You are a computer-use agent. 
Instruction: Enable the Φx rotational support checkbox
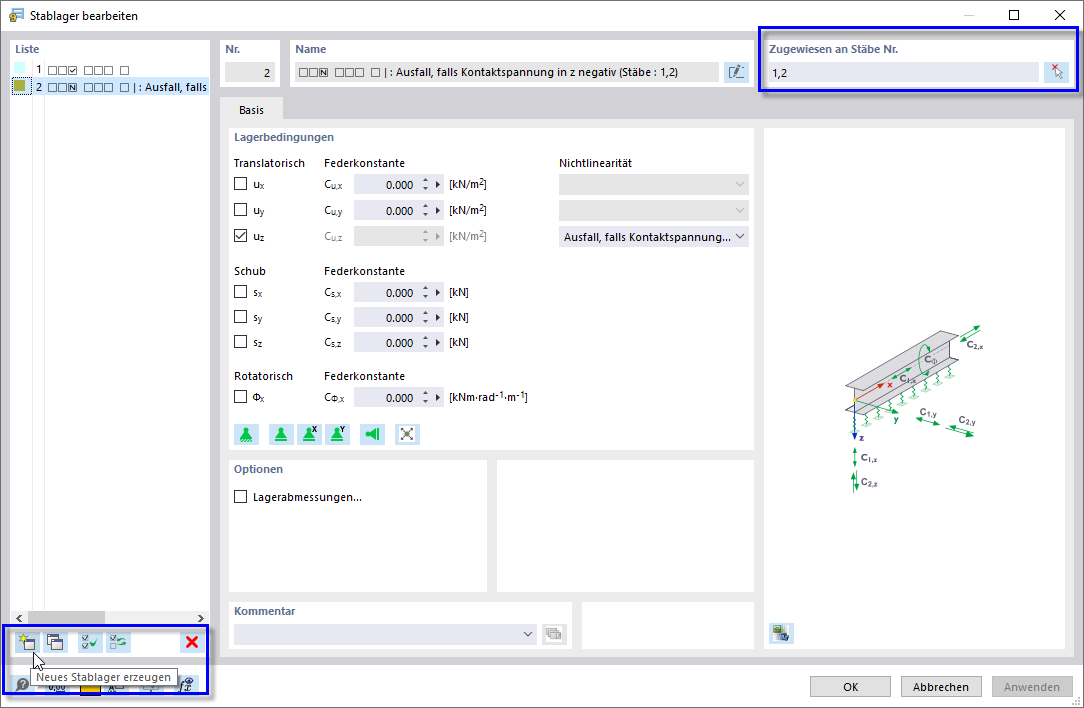pyautogui.click(x=241, y=397)
